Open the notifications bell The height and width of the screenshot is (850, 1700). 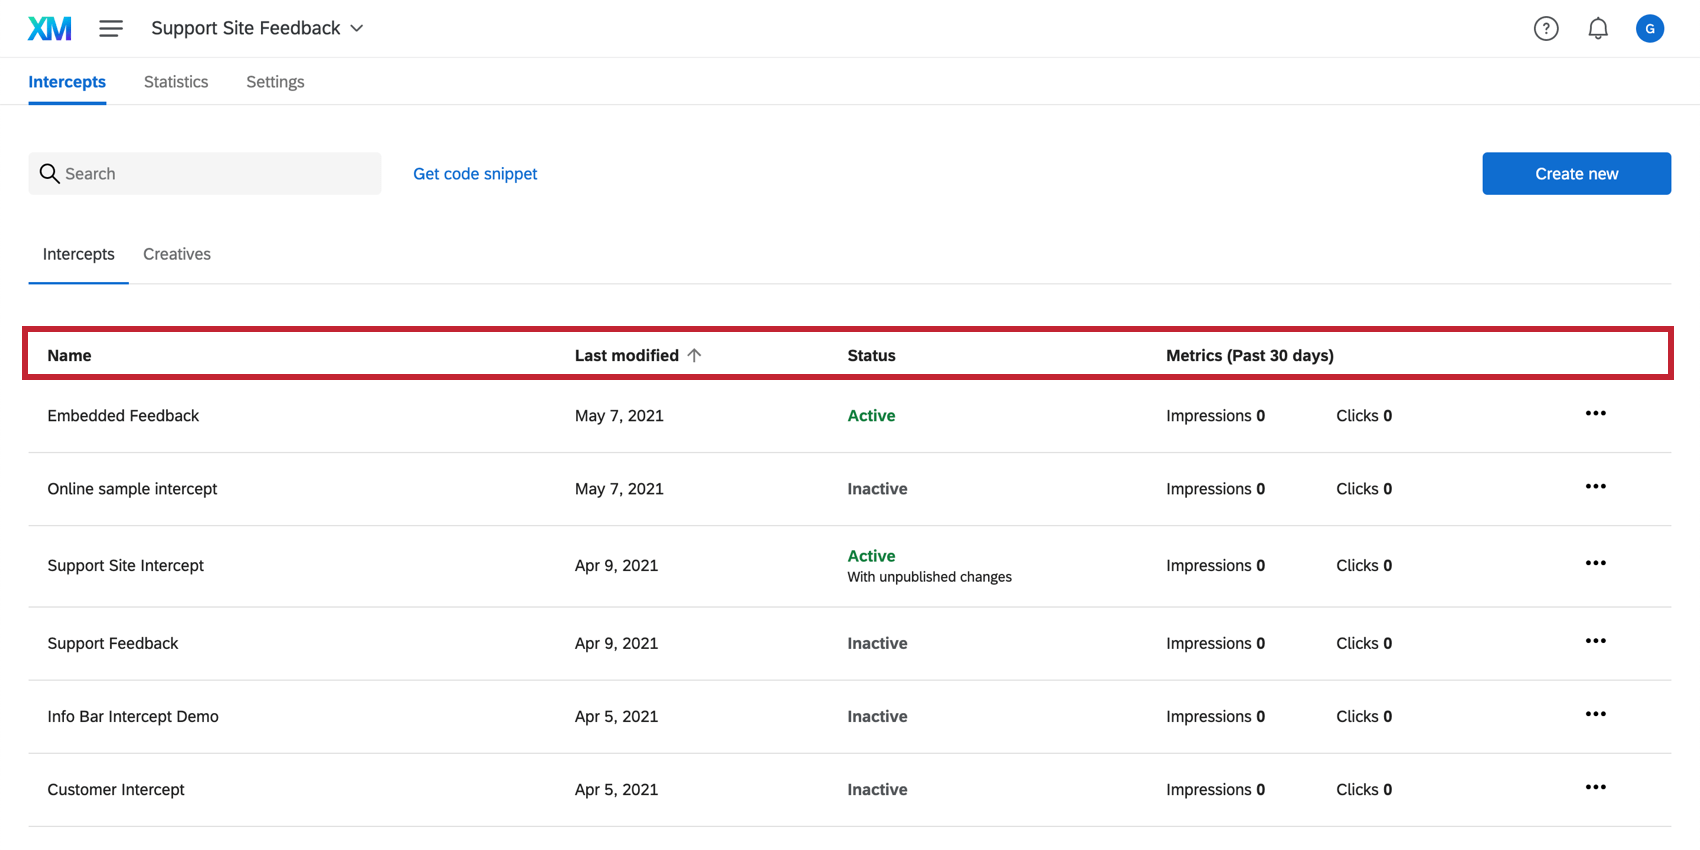(x=1598, y=29)
